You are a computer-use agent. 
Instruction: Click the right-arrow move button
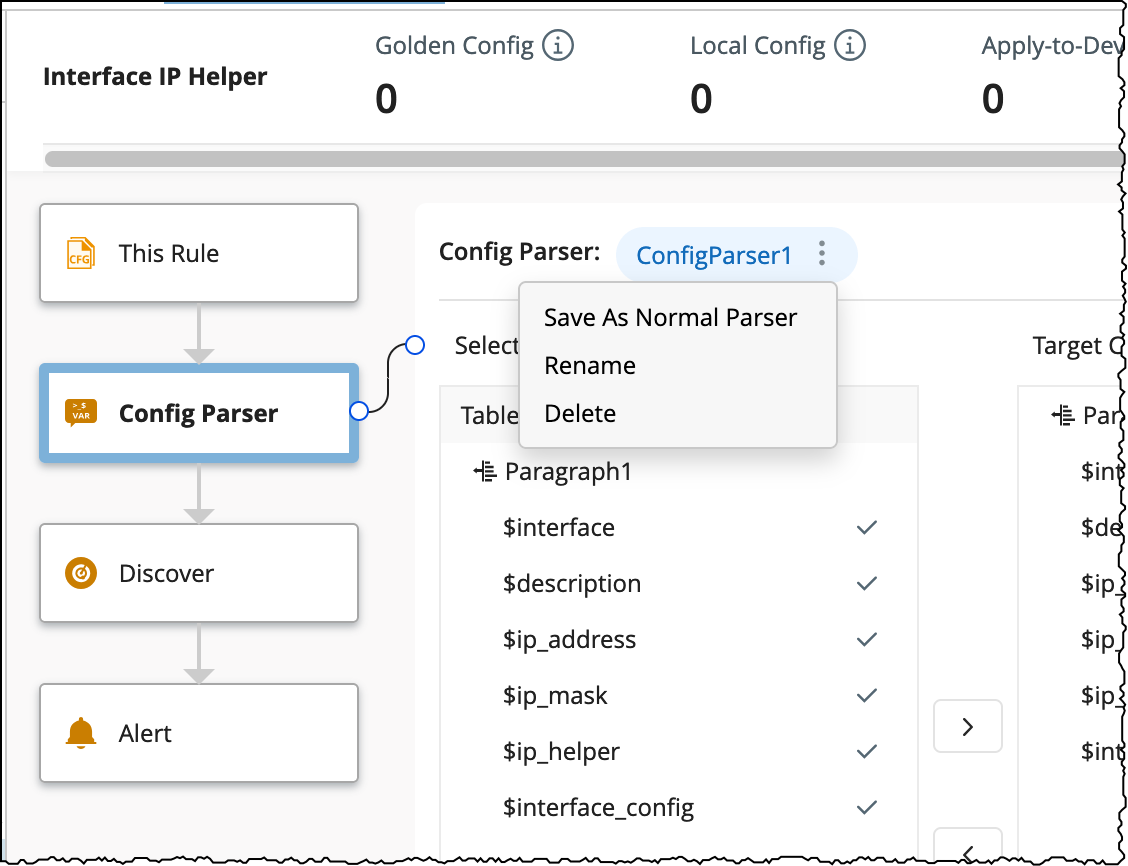[x=967, y=727]
